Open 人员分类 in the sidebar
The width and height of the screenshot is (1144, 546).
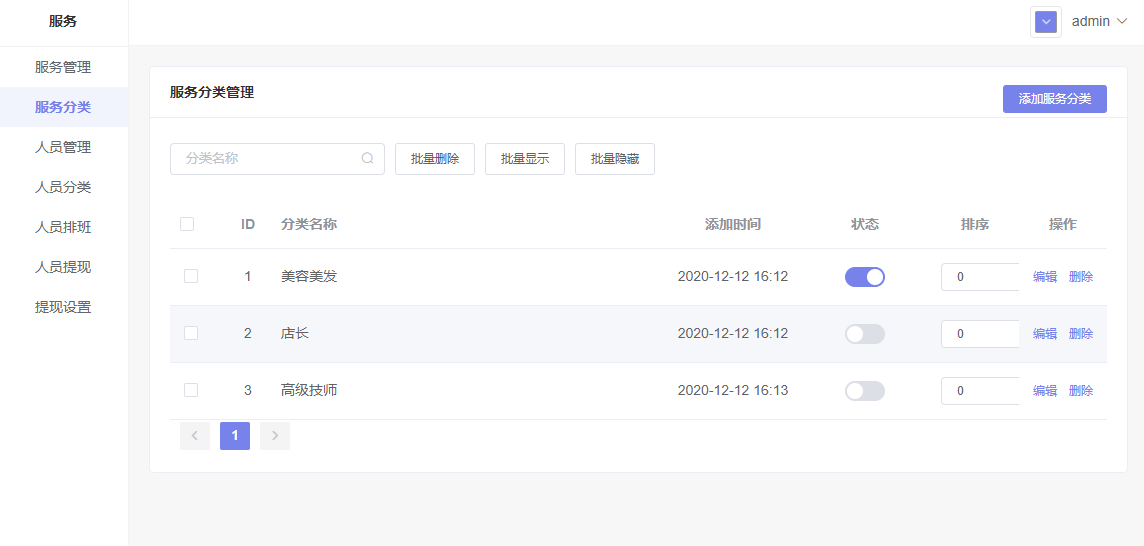pyautogui.click(x=63, y=188)
